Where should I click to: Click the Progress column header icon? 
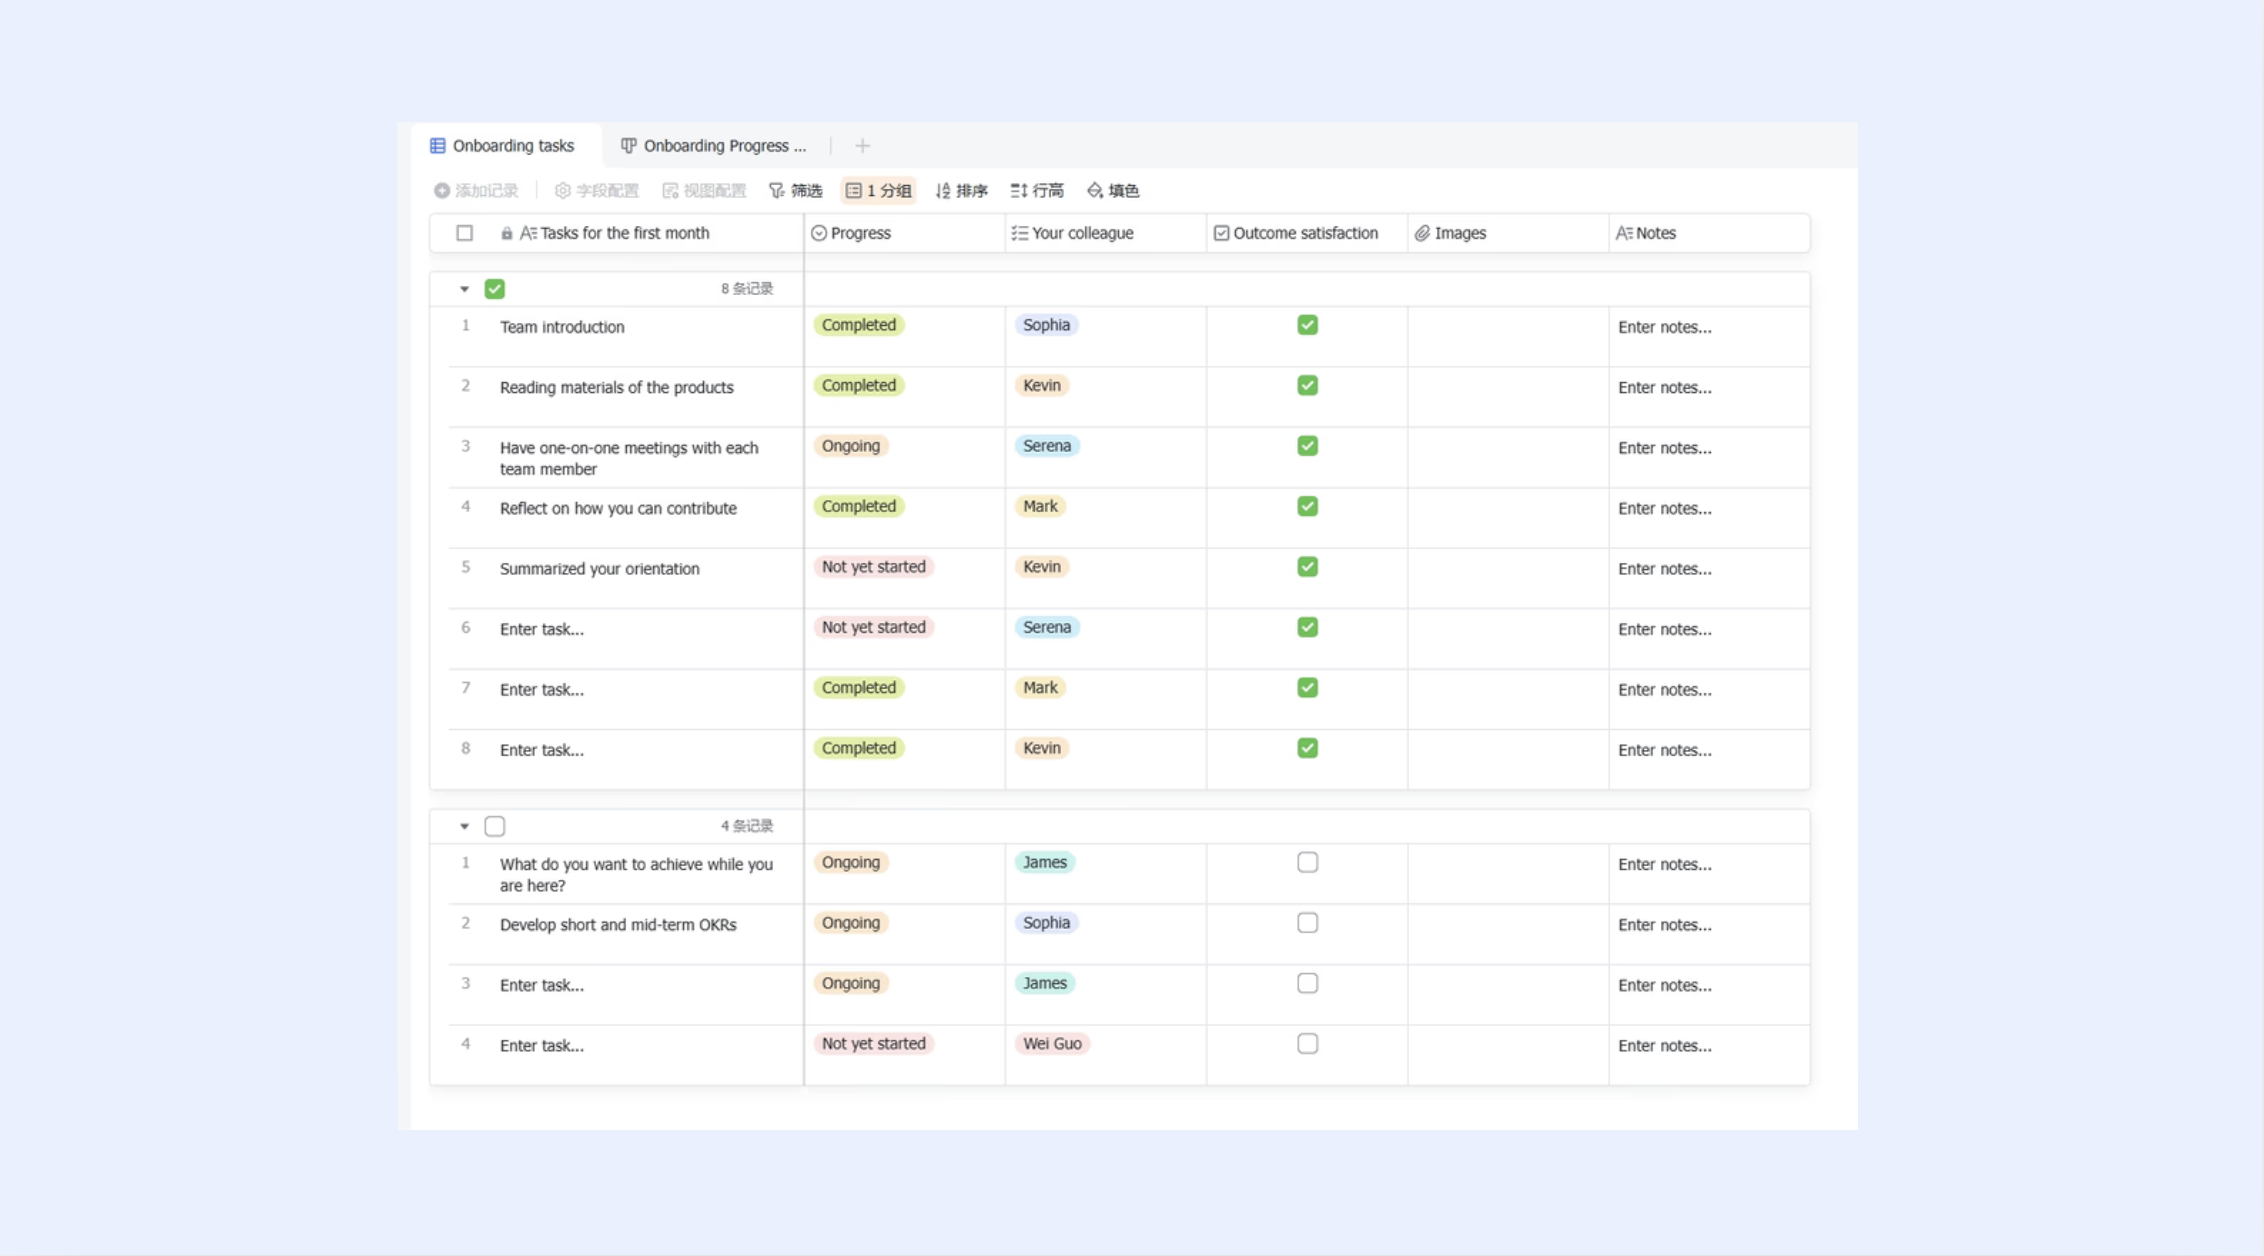click(x=819, y=233)
